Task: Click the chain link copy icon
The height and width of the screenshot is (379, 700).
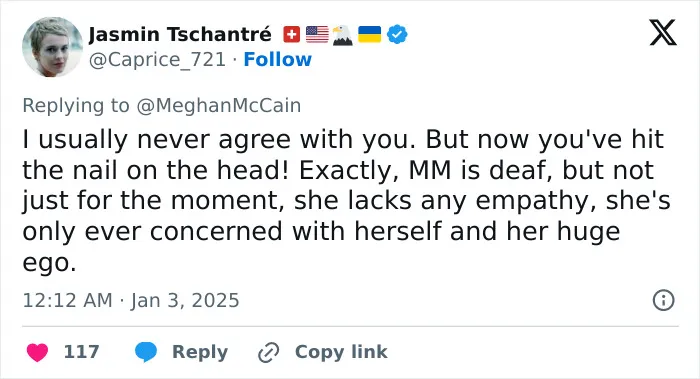Action: tap(269, 353)
